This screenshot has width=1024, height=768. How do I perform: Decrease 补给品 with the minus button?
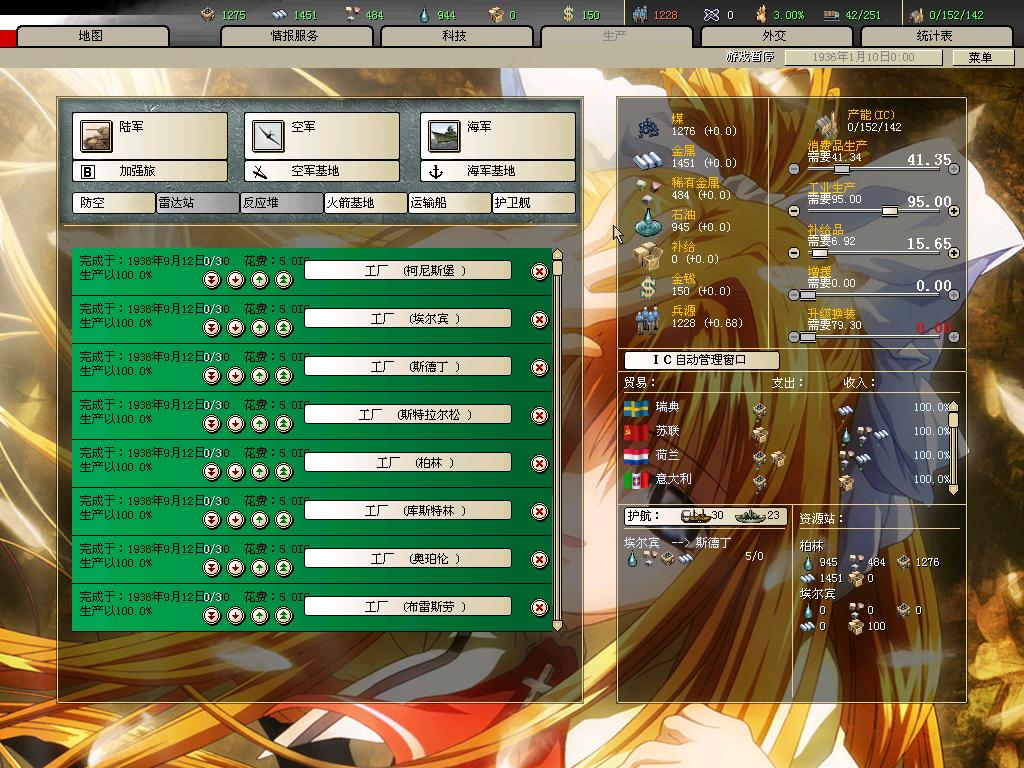[795, 253]
